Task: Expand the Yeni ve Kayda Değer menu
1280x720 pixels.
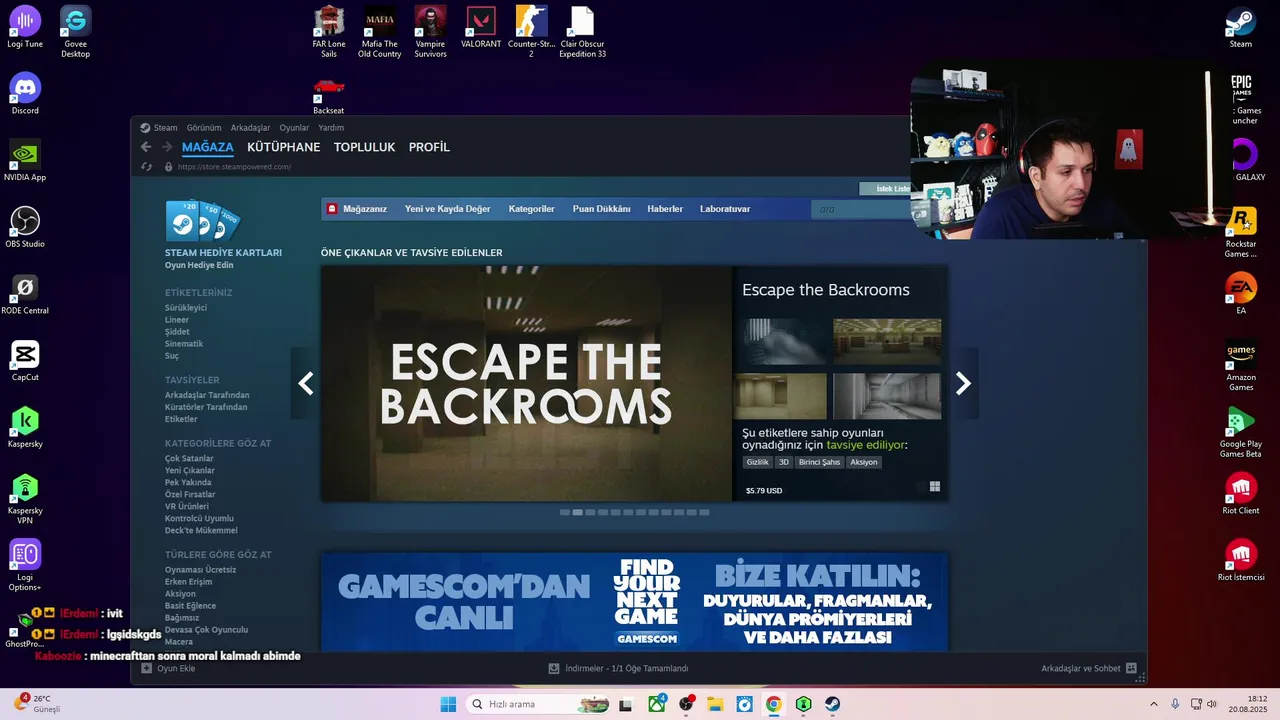Action: (448, 209)
